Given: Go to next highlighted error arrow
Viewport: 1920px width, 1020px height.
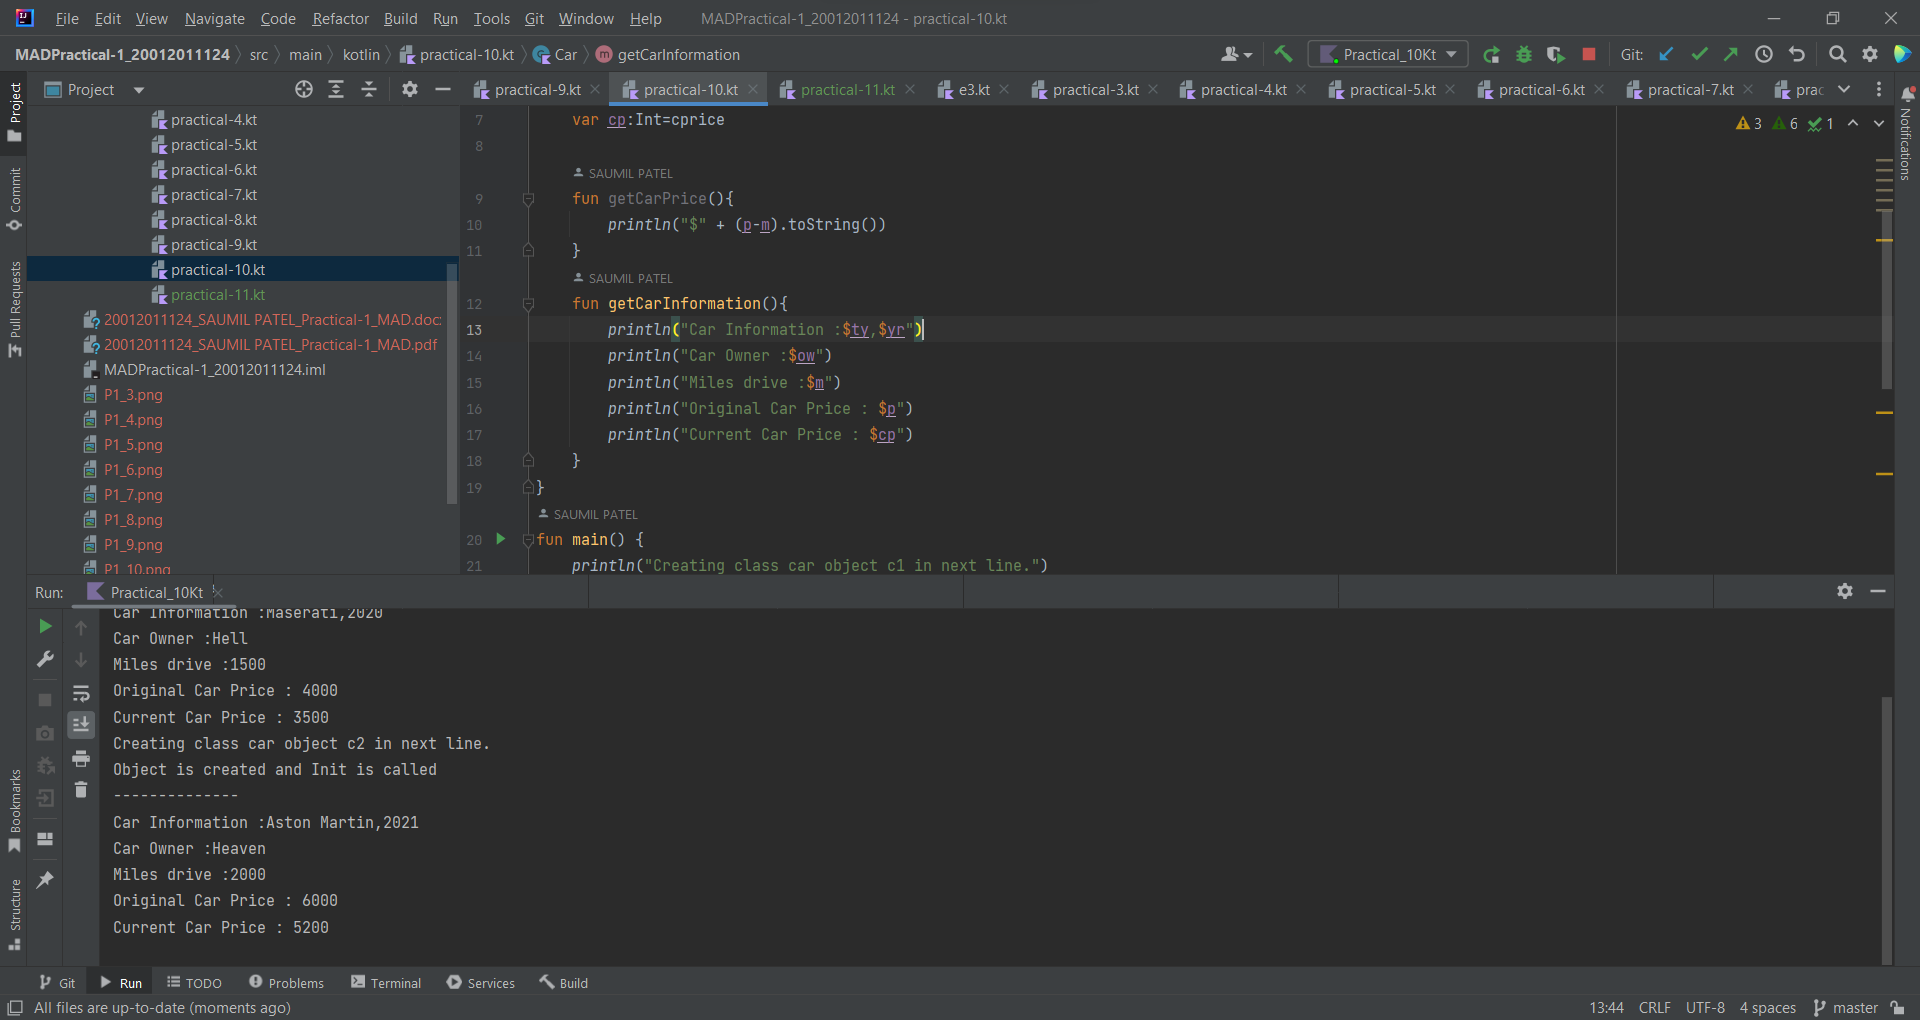Looking at the screenshot, I should pos(1879,123).
